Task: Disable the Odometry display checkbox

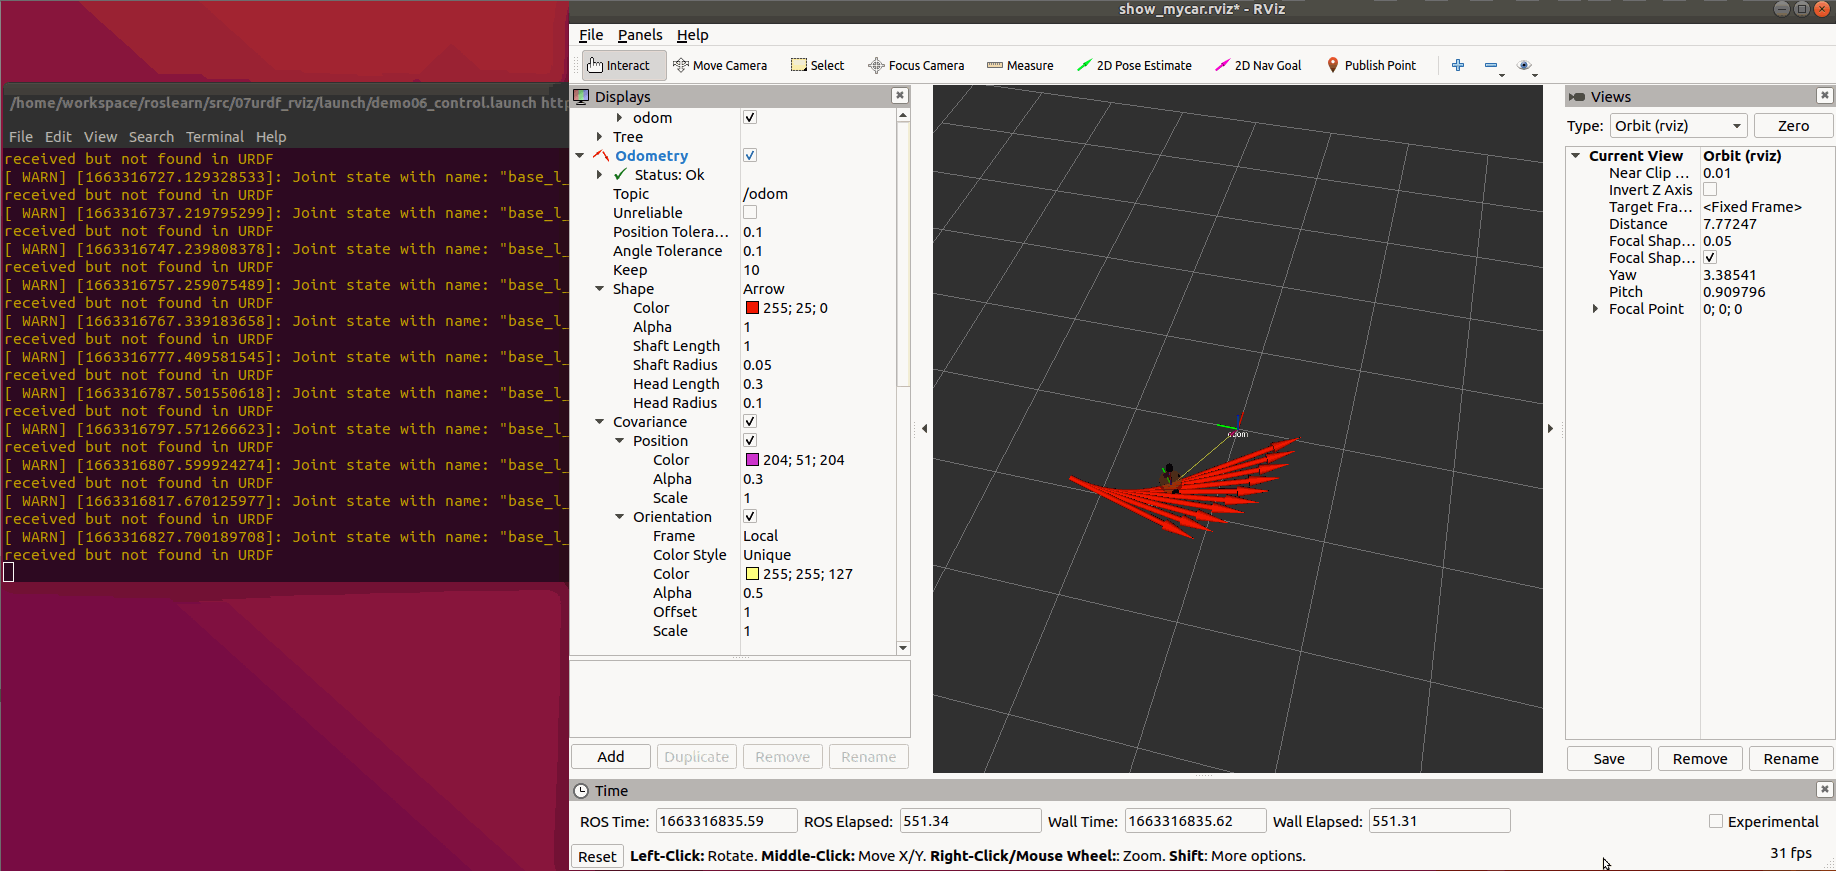Action: [x=750, y=156]
